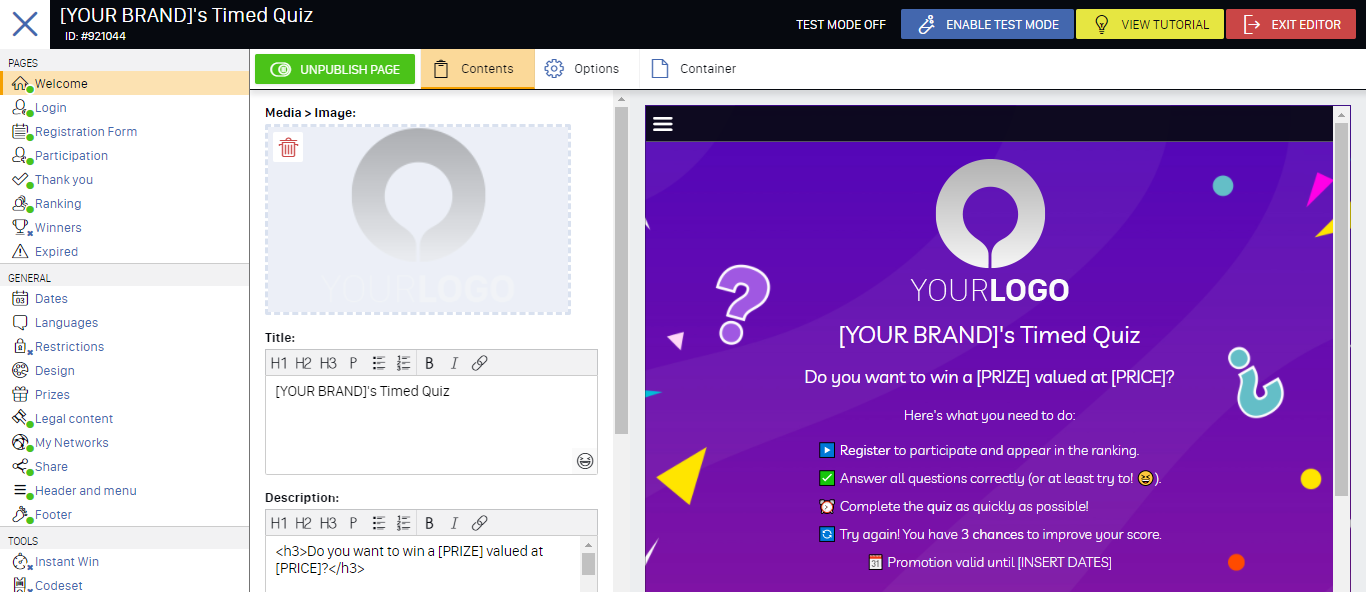
Task: Open the hamburger menu in the preview
Action: click(664, 123)
